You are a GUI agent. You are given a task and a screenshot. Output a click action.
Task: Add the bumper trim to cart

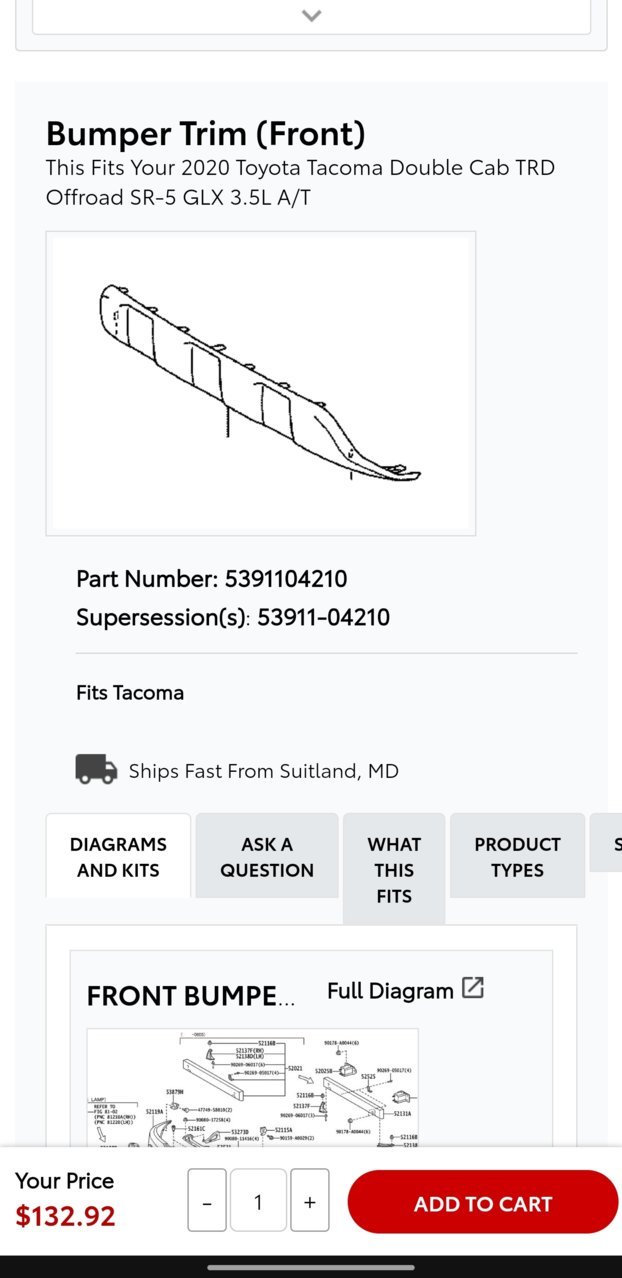[483, 1202]
